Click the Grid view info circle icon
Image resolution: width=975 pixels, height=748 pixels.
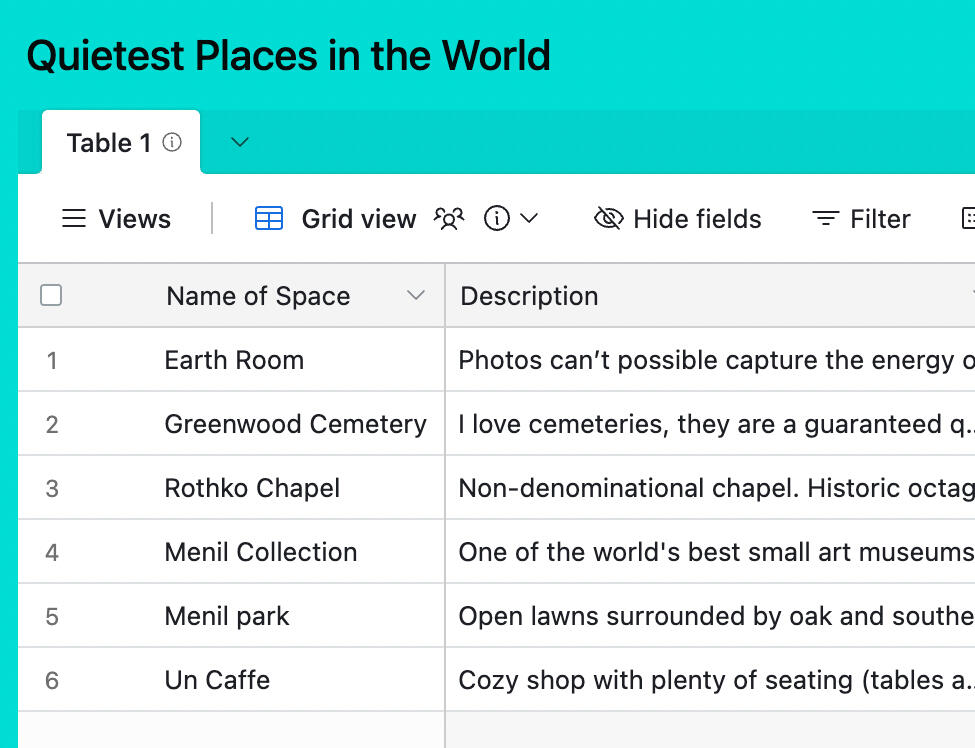[496, 219]
